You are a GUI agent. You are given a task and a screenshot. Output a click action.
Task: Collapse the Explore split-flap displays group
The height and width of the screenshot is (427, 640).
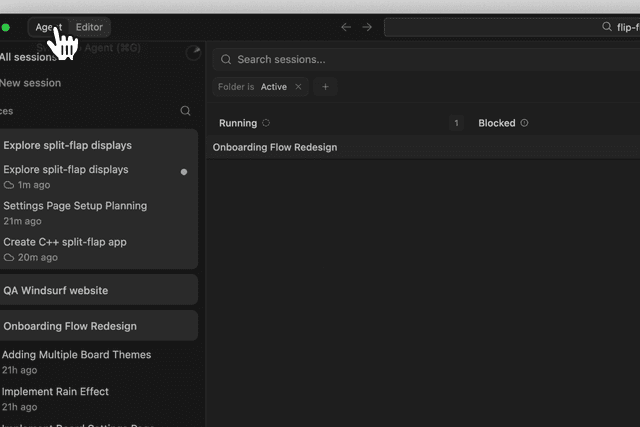67,145
